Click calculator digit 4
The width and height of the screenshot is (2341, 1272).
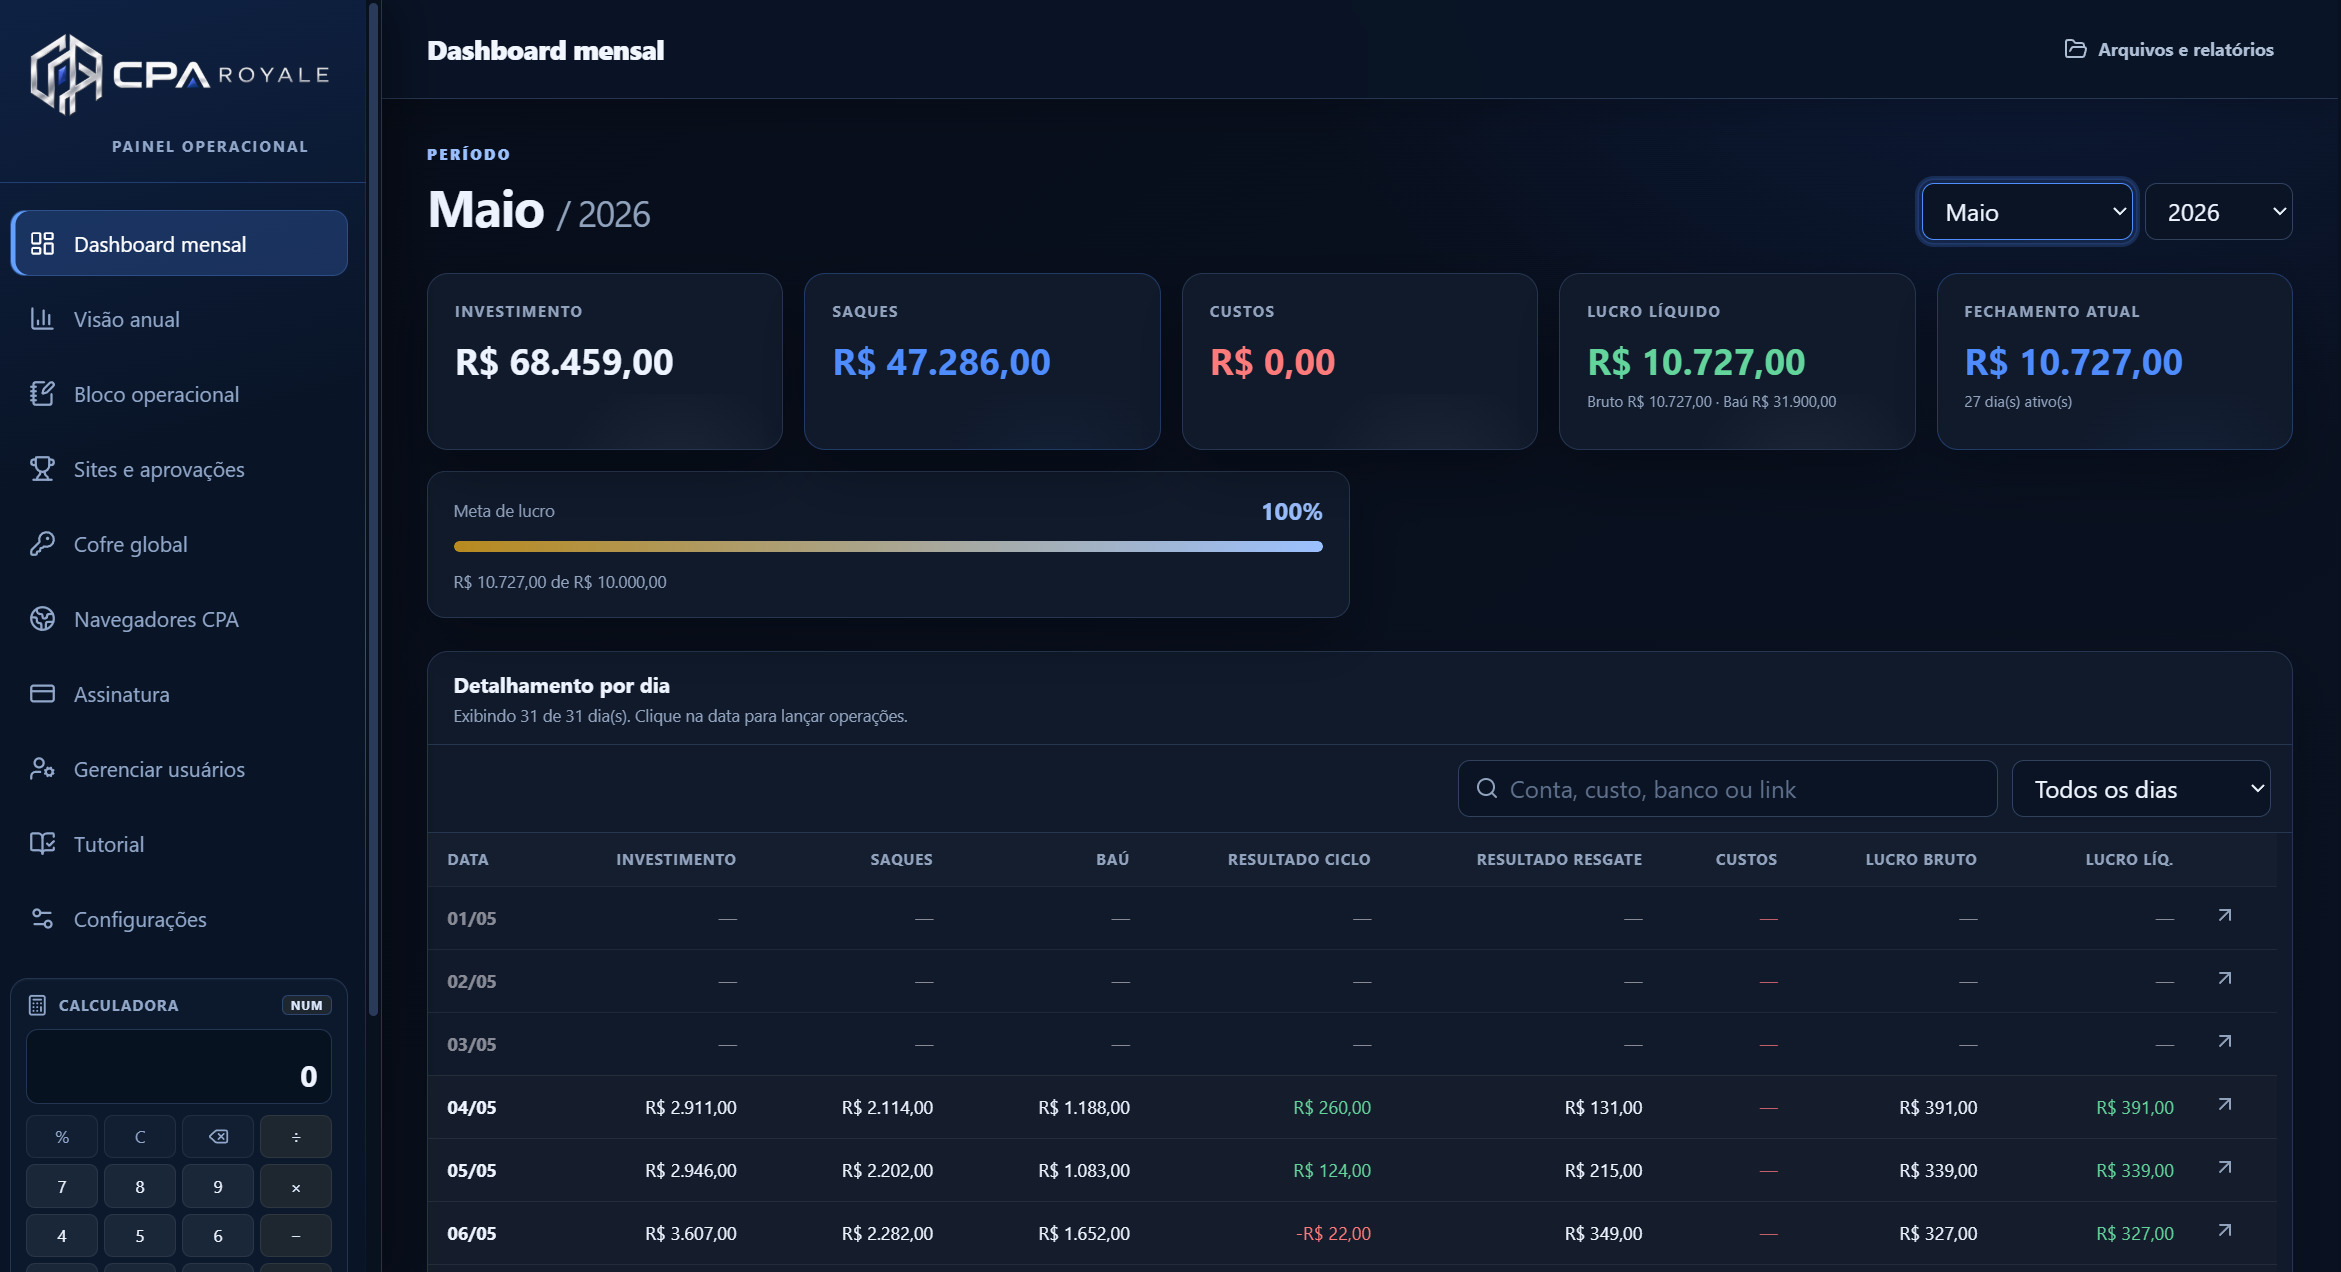[62, 1236]
